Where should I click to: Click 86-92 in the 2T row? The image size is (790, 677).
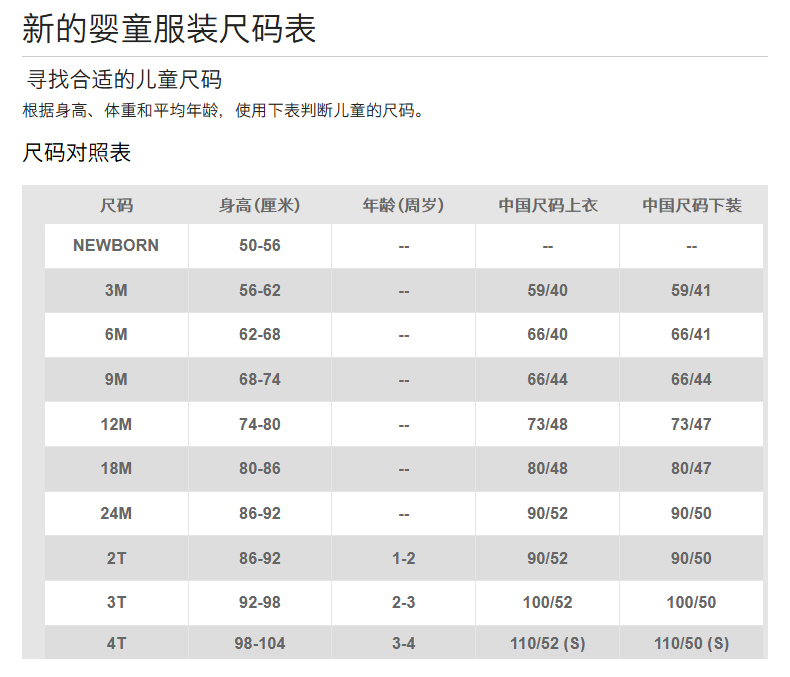259,558
